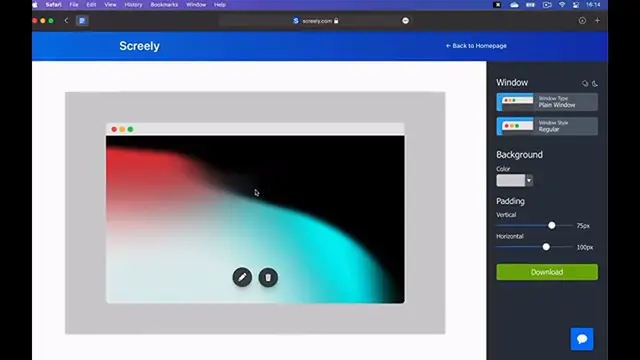Open a new tab with plus icon
This screenshot has height=360, width=640.
click(x=597, y=20)
